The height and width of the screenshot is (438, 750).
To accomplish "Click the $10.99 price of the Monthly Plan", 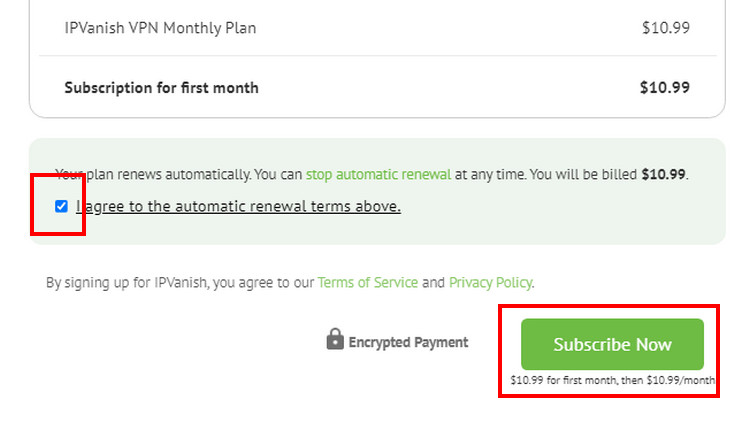I will [666, 28].
